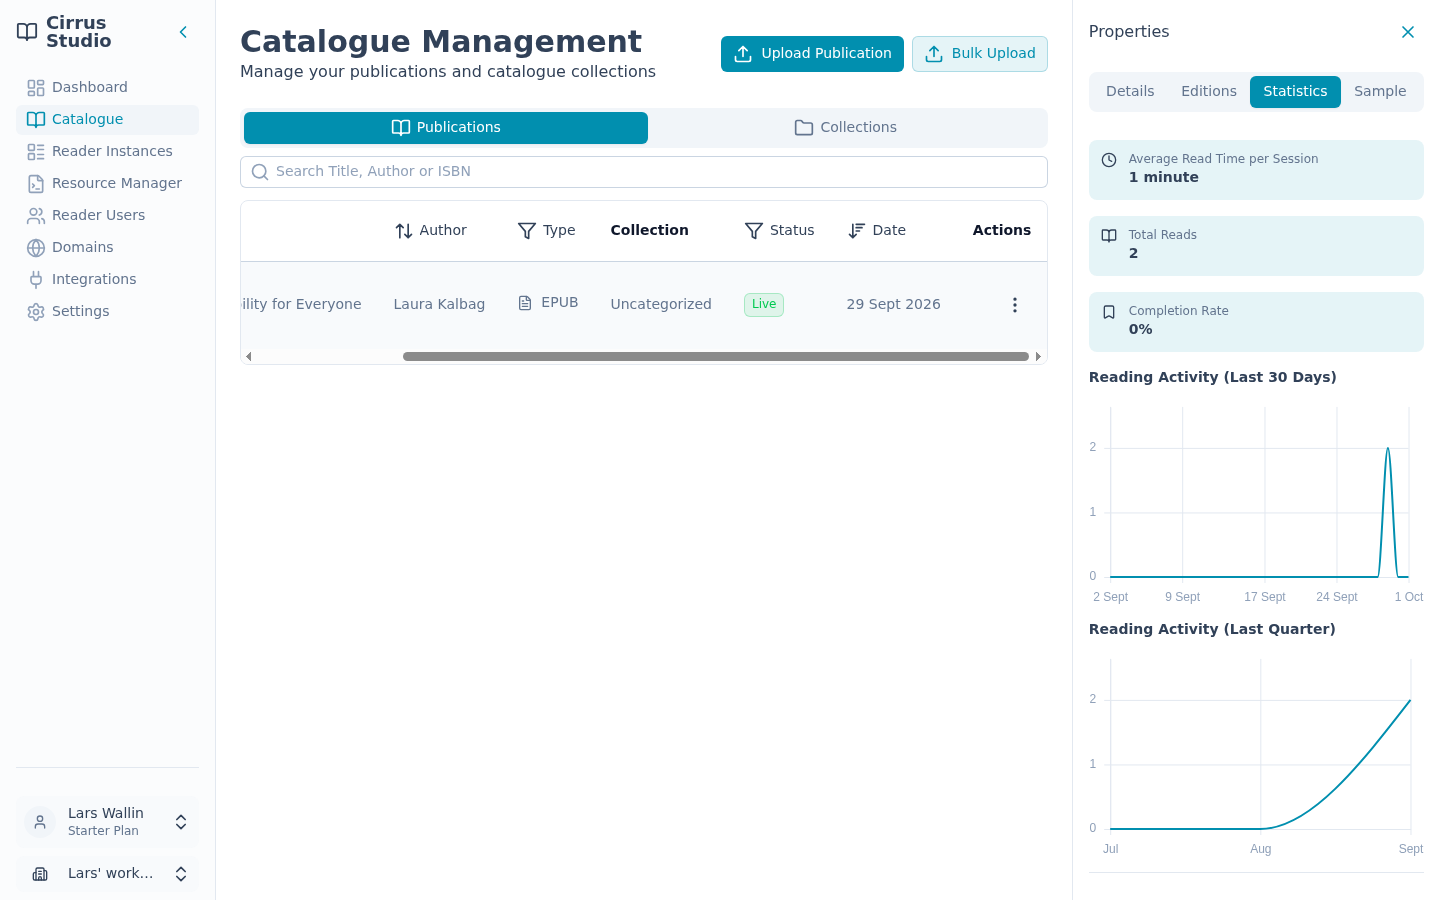Collapse the sidebar with the chevron
The width and height of the screenshot is (1440, 900).
click(183, 32)
